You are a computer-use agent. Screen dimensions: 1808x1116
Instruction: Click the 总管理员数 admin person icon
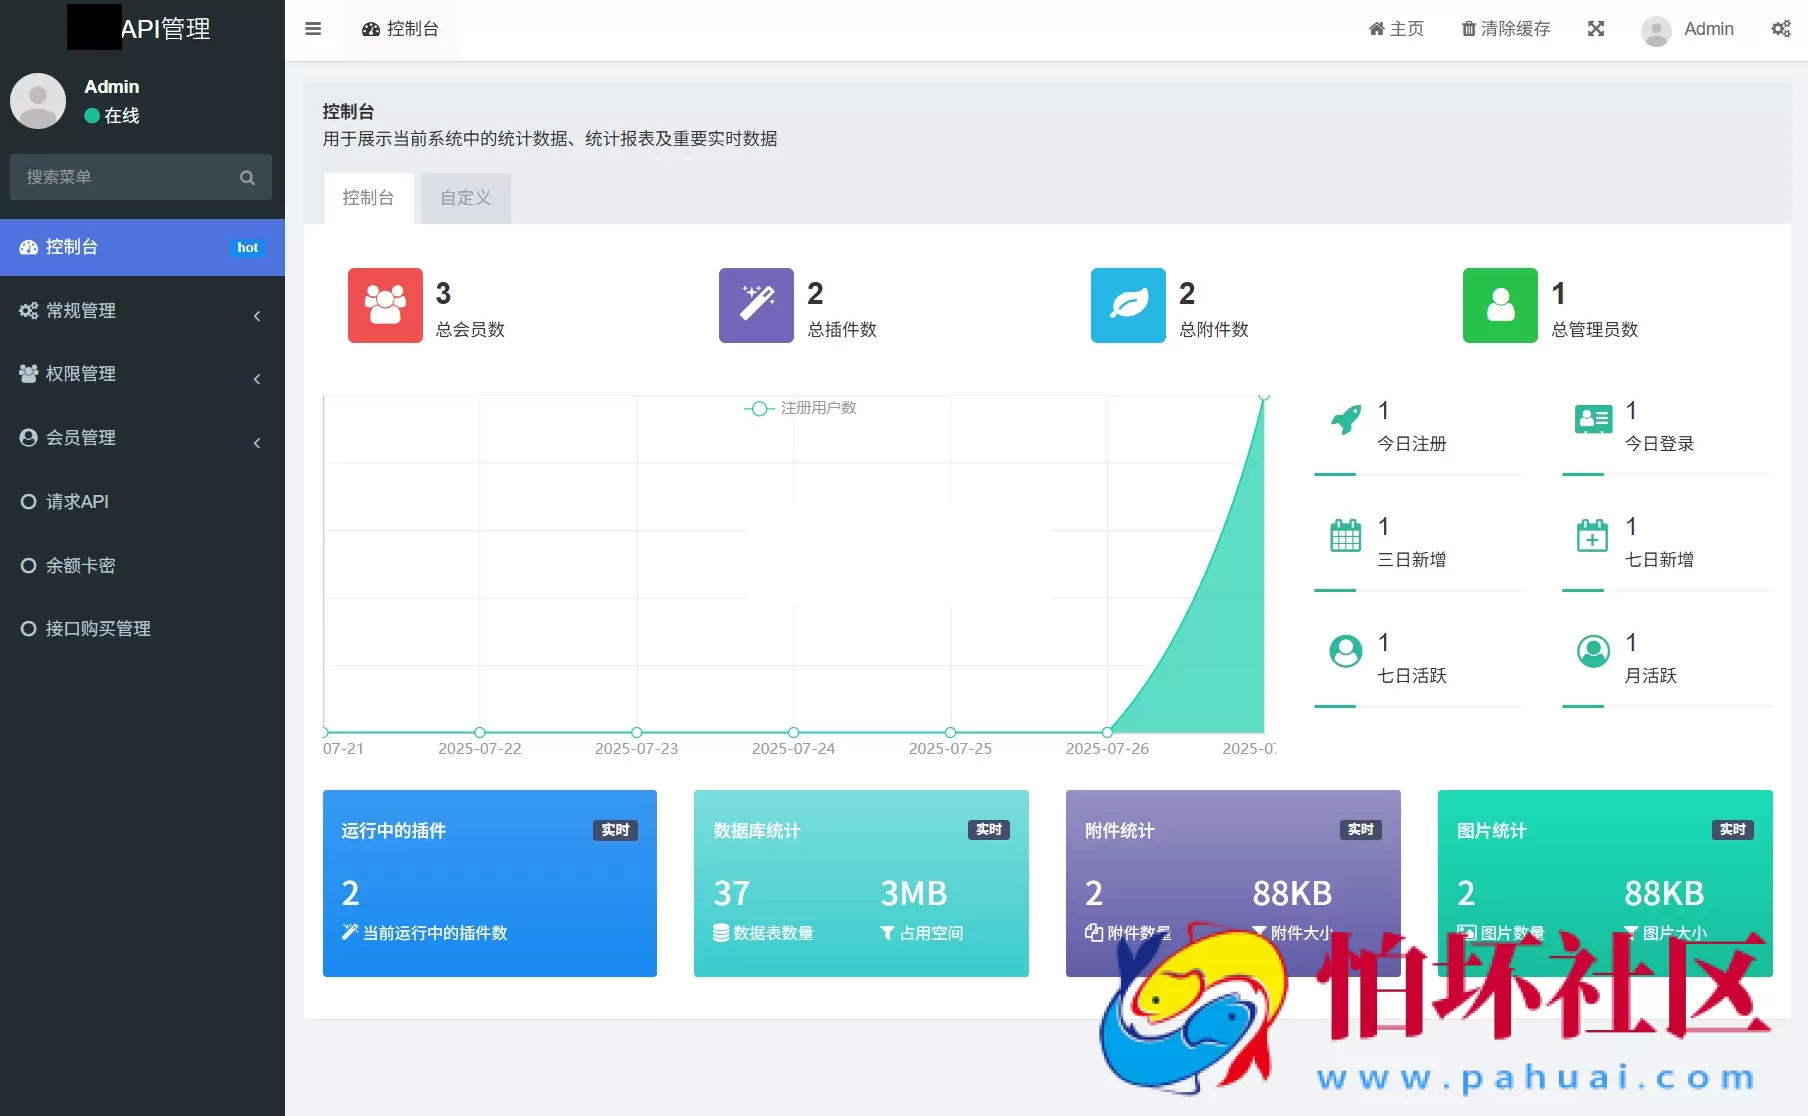click(x=1498, y=306)
